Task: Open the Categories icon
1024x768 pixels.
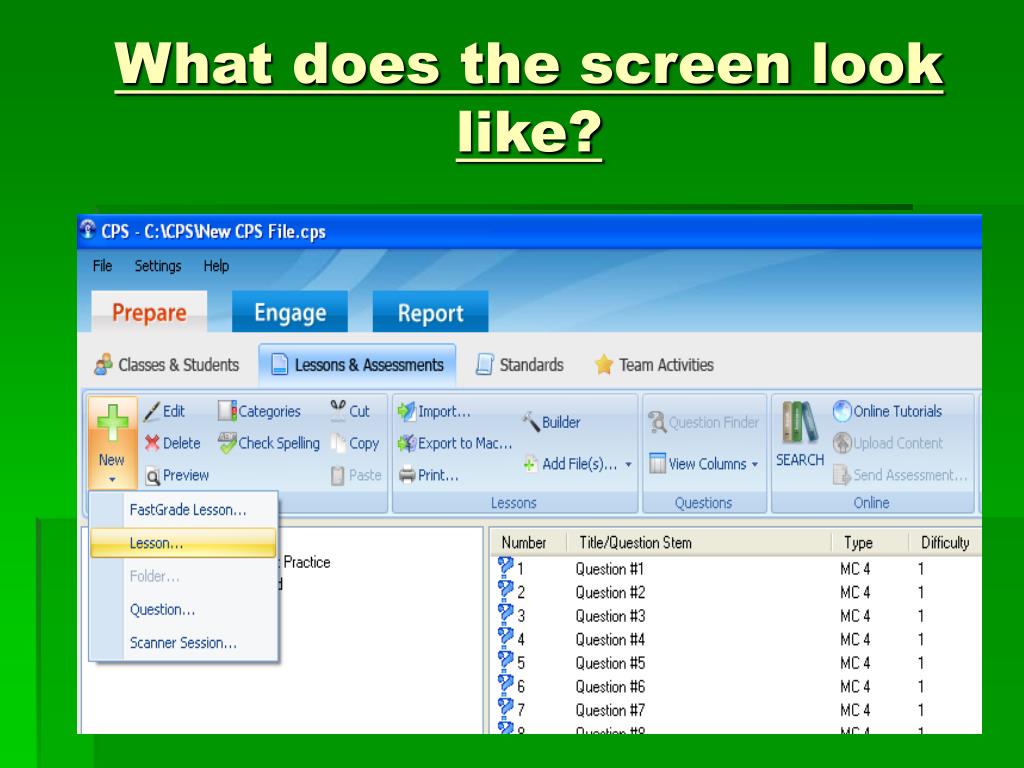Action: (x=227, y=411)
